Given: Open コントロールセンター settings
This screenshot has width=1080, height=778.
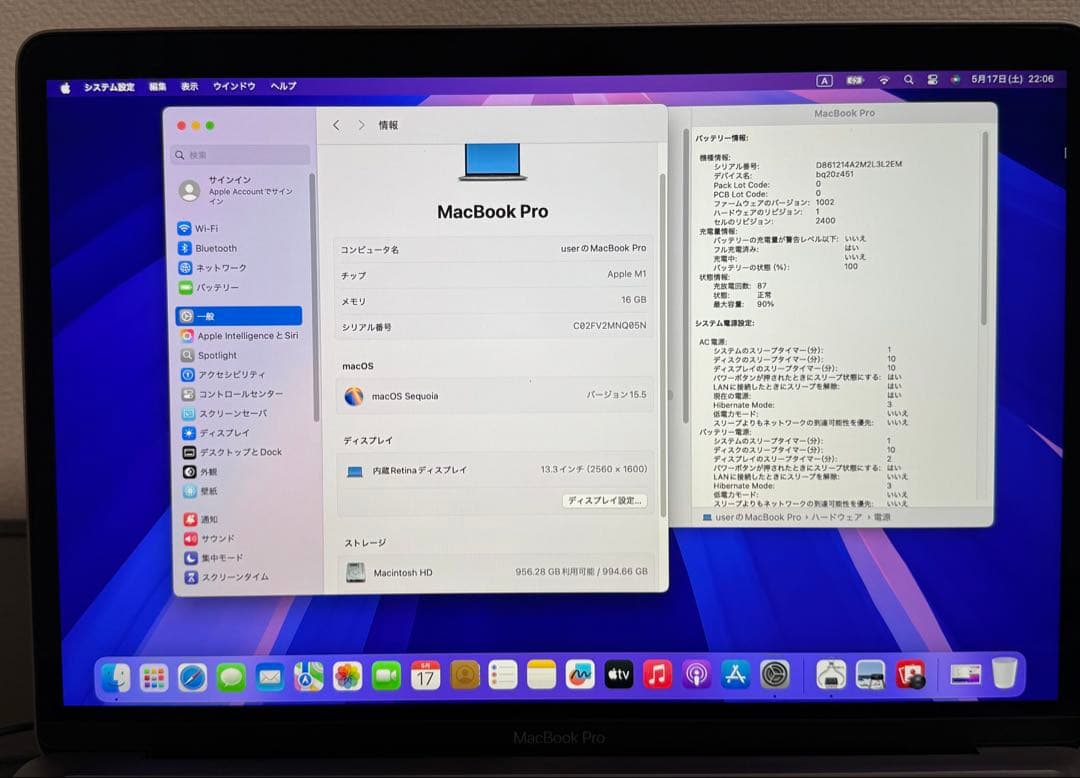Looking at the screenshot, I should click(x=240, y=393).
